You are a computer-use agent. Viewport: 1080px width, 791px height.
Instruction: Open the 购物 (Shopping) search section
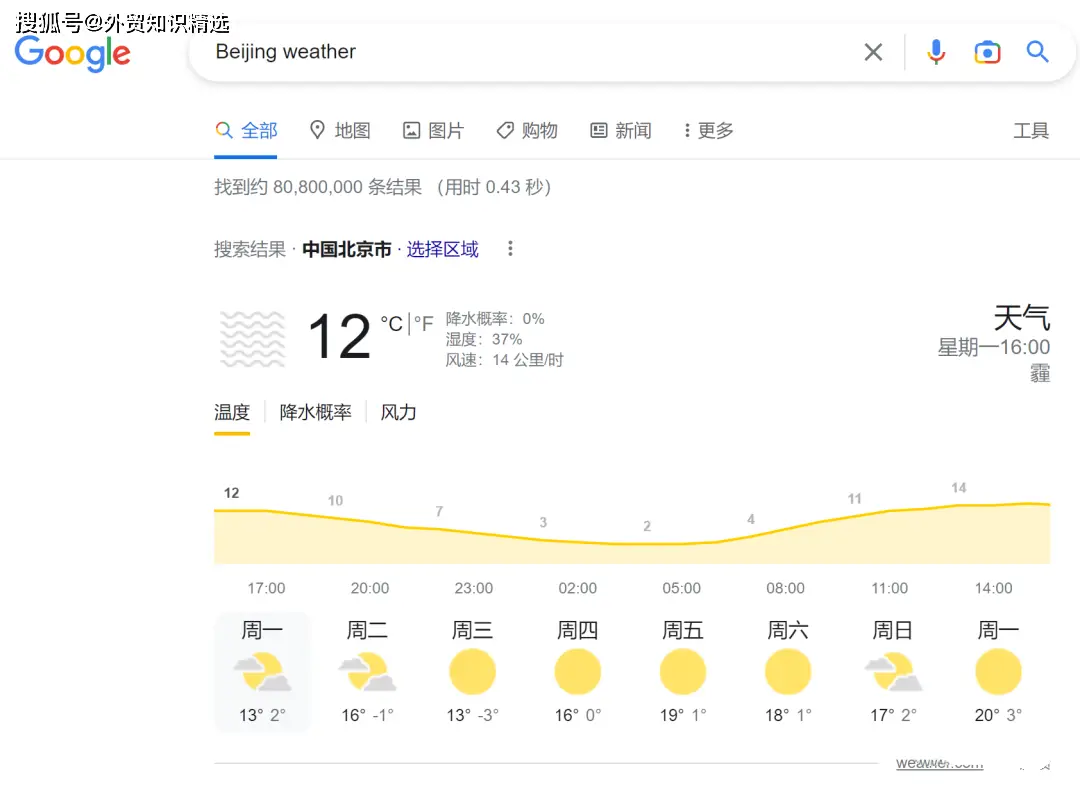[x=527, y=130]
